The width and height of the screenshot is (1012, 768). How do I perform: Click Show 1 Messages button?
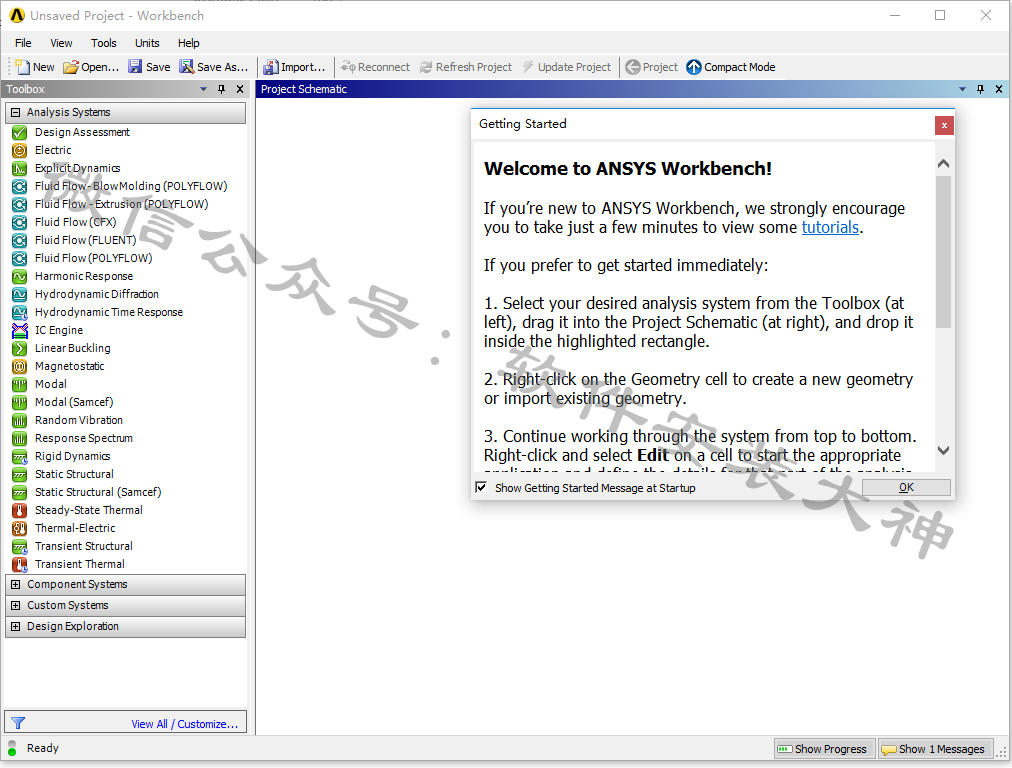(935, 749)
